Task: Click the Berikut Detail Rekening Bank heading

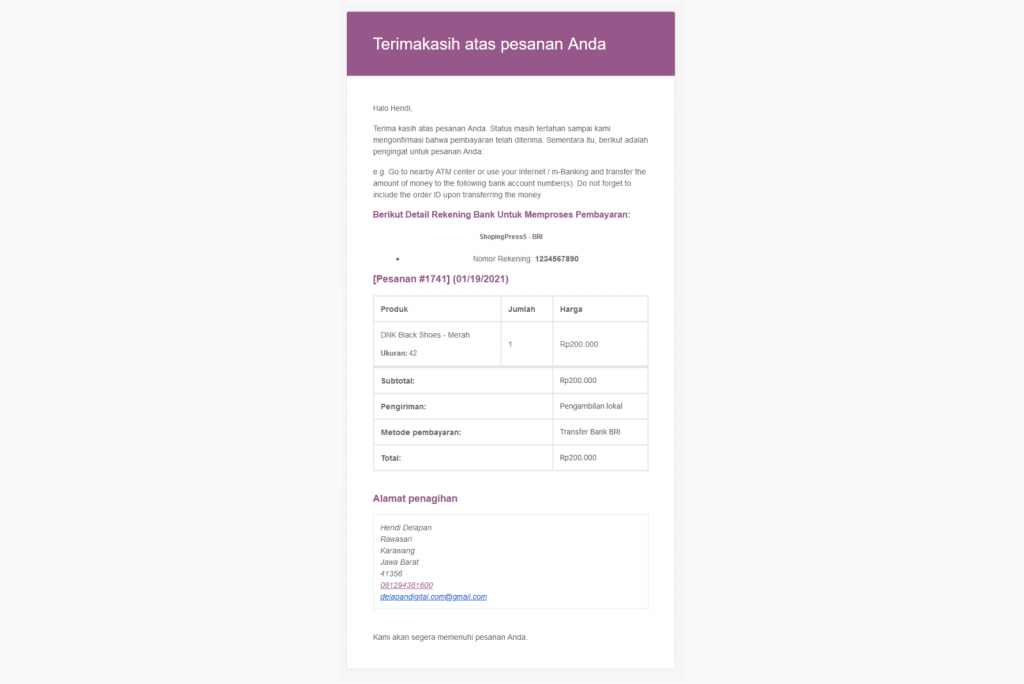Action: coord(501,215)
